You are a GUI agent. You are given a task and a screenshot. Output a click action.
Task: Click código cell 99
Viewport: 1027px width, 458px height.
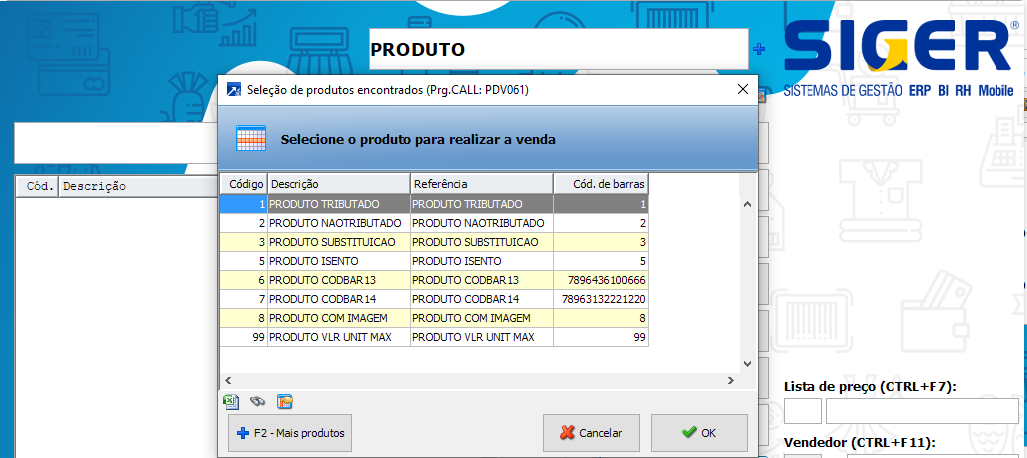click(243, 337)
